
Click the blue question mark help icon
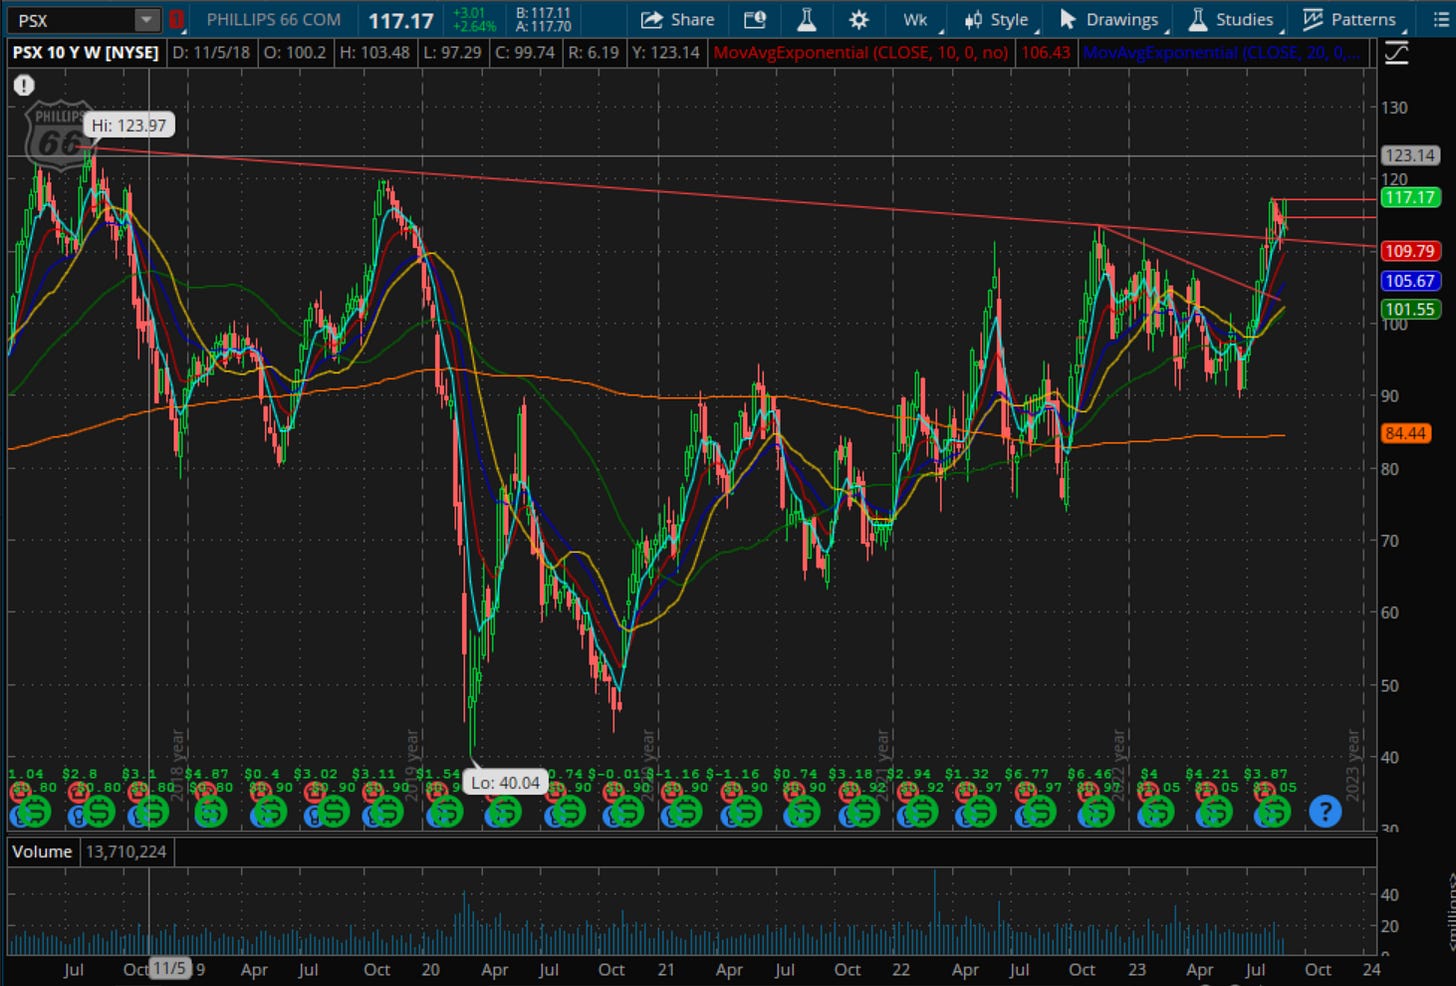tap(1325, 811)
